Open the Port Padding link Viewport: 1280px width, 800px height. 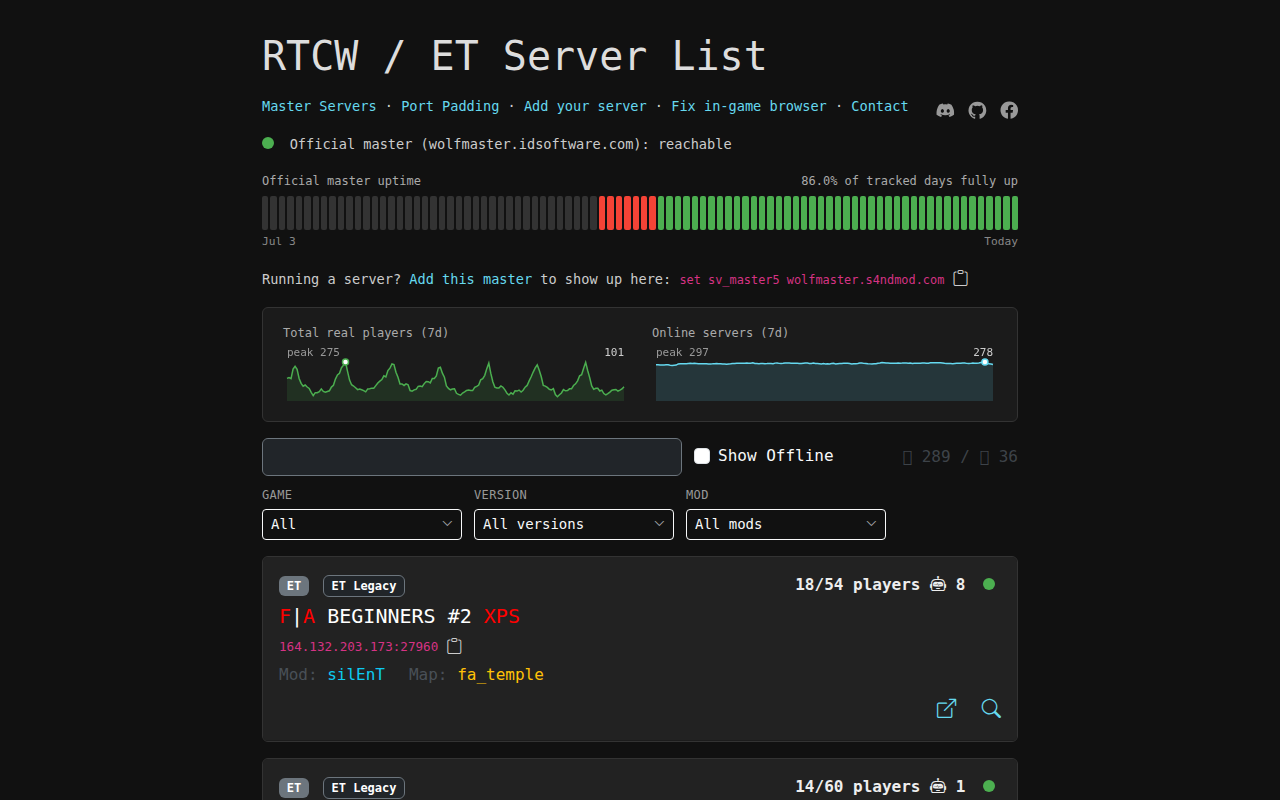pyautogui.click(x=450, y=106)
